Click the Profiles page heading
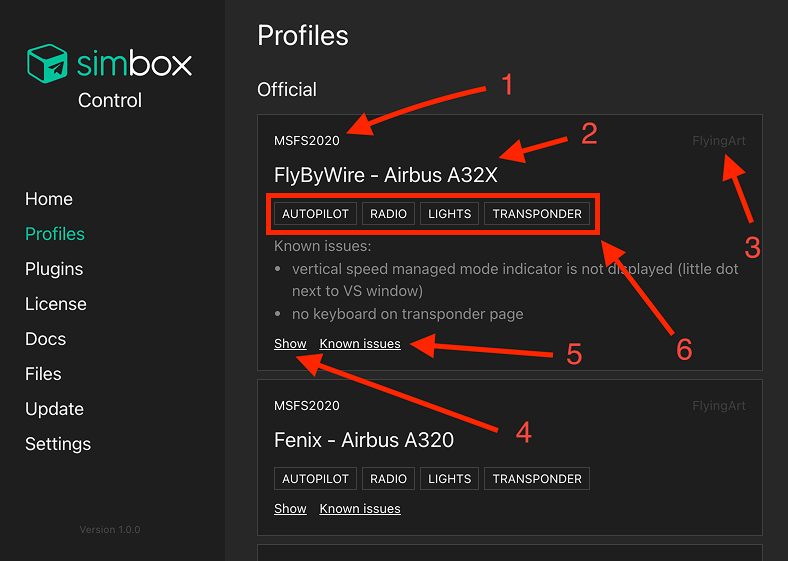The height and width of the screenshot is (561, 788). pyautogui.click(x=303, y=36)
